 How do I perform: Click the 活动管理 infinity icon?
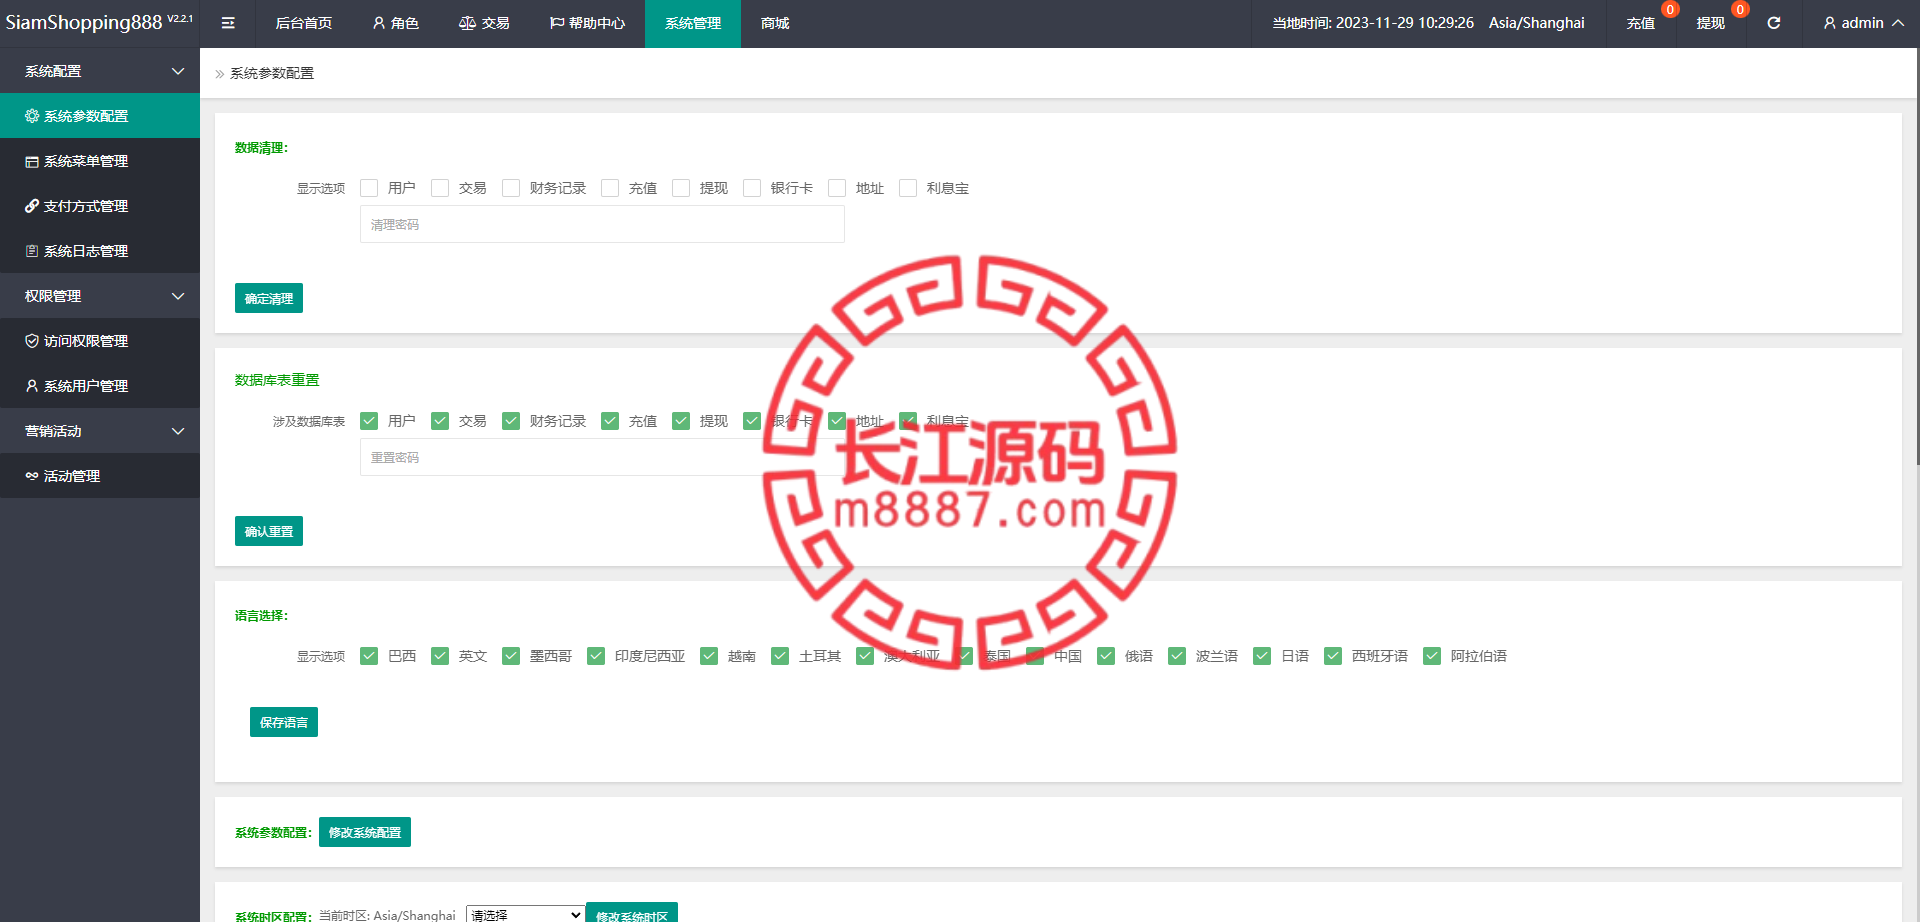pos(32,476)
